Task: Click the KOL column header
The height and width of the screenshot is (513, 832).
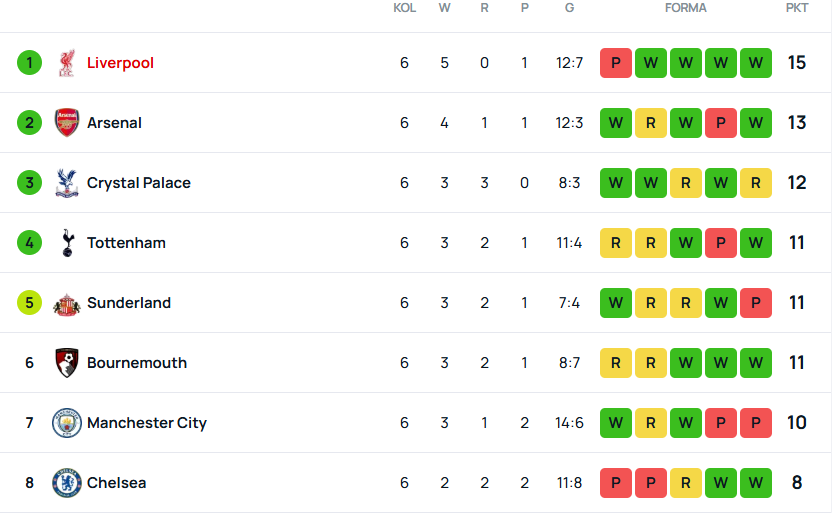Action: point(404,8)
